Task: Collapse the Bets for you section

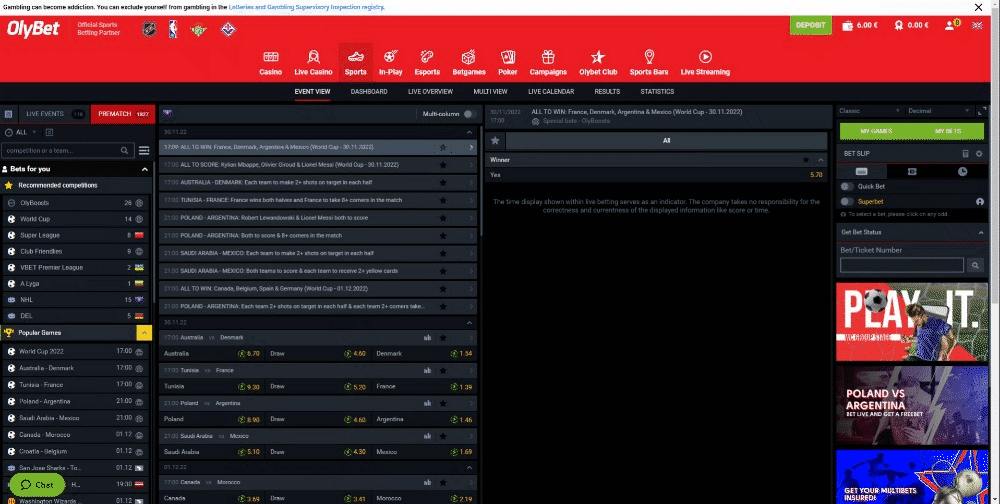Action: (145, 169)
